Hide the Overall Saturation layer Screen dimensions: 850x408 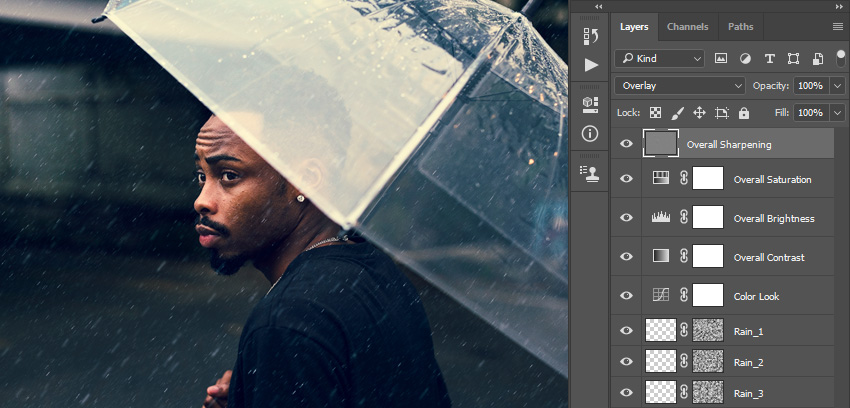click(626, 178)
